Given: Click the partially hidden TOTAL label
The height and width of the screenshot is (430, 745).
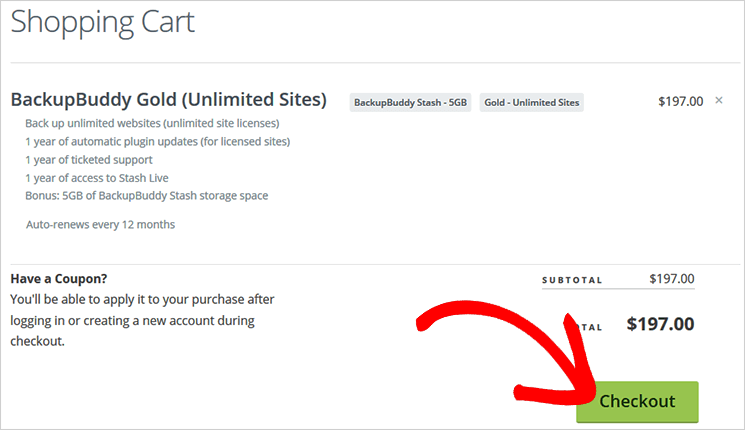Looking at the screenshot, I should 592,327.
